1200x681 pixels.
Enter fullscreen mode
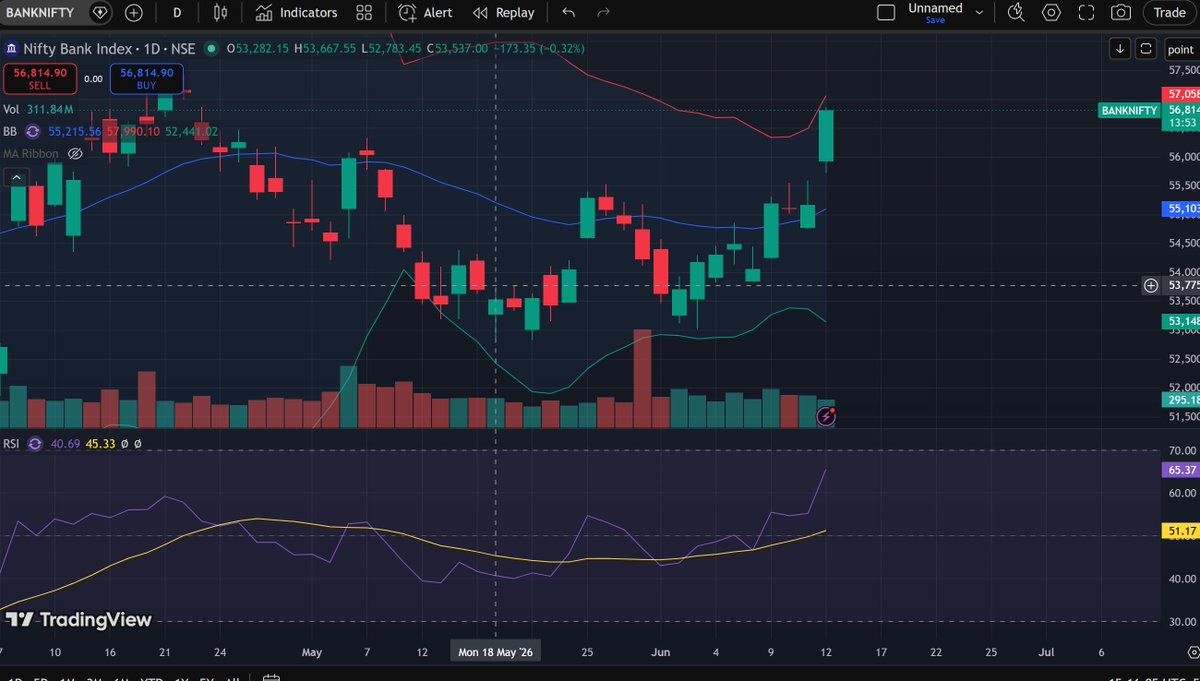click(1087, 13)
